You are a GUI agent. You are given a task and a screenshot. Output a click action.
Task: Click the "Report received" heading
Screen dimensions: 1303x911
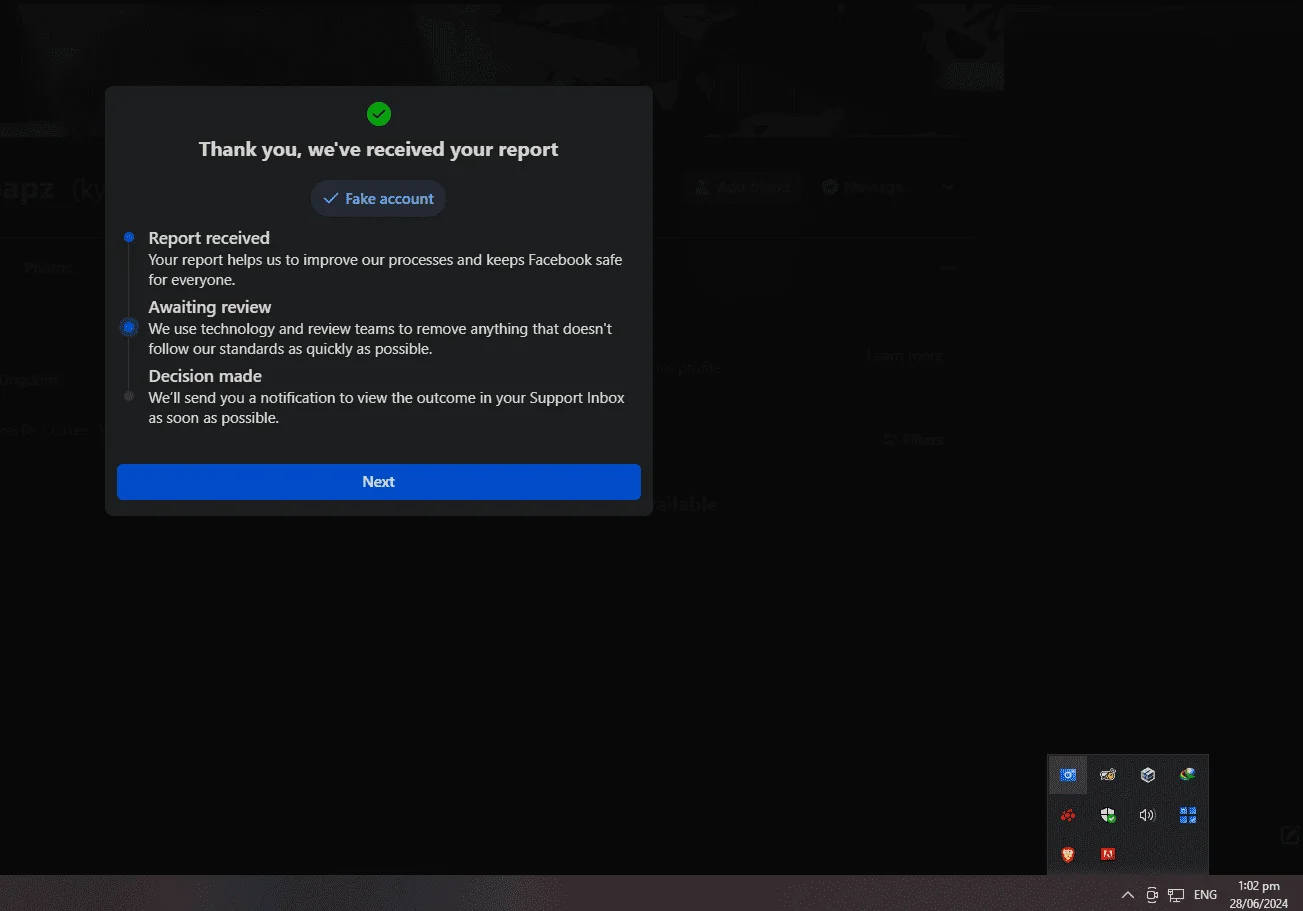[x=209, y=238]
